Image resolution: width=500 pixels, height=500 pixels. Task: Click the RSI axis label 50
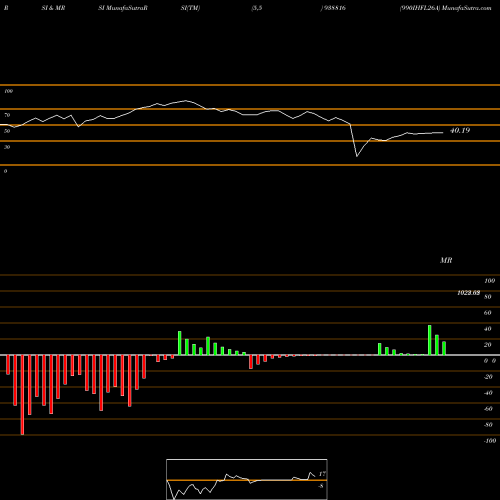click(x=7, y=131)
